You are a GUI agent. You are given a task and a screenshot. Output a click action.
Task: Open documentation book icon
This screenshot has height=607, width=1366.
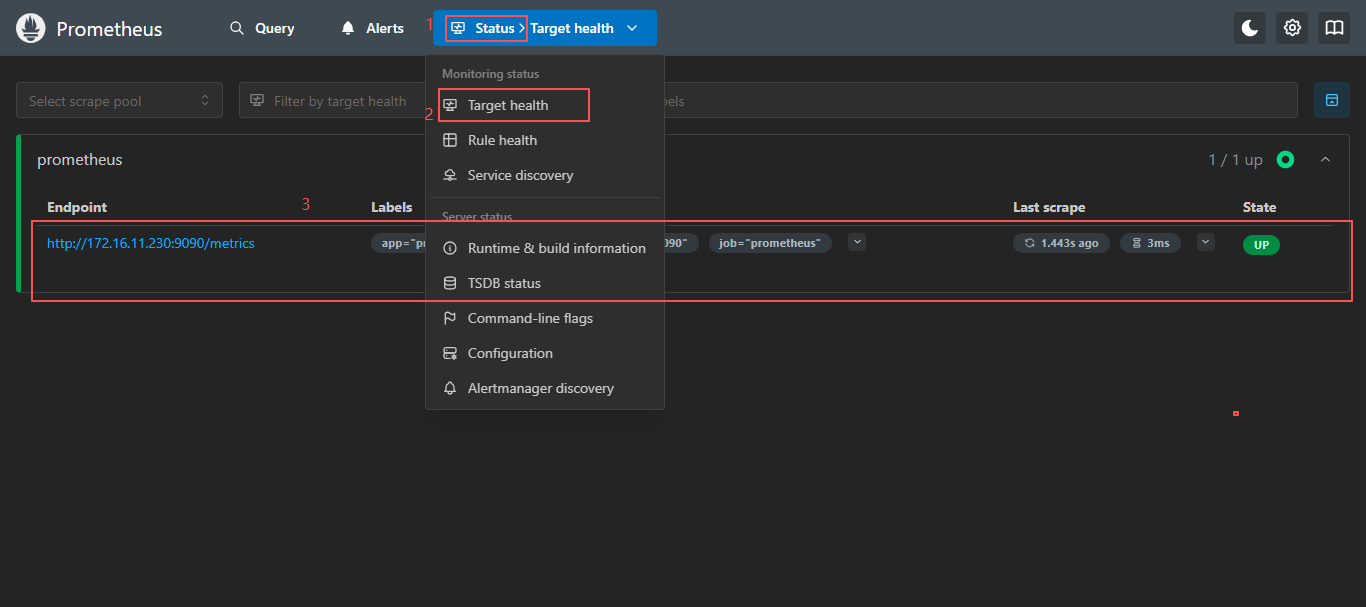[1334, 28]
